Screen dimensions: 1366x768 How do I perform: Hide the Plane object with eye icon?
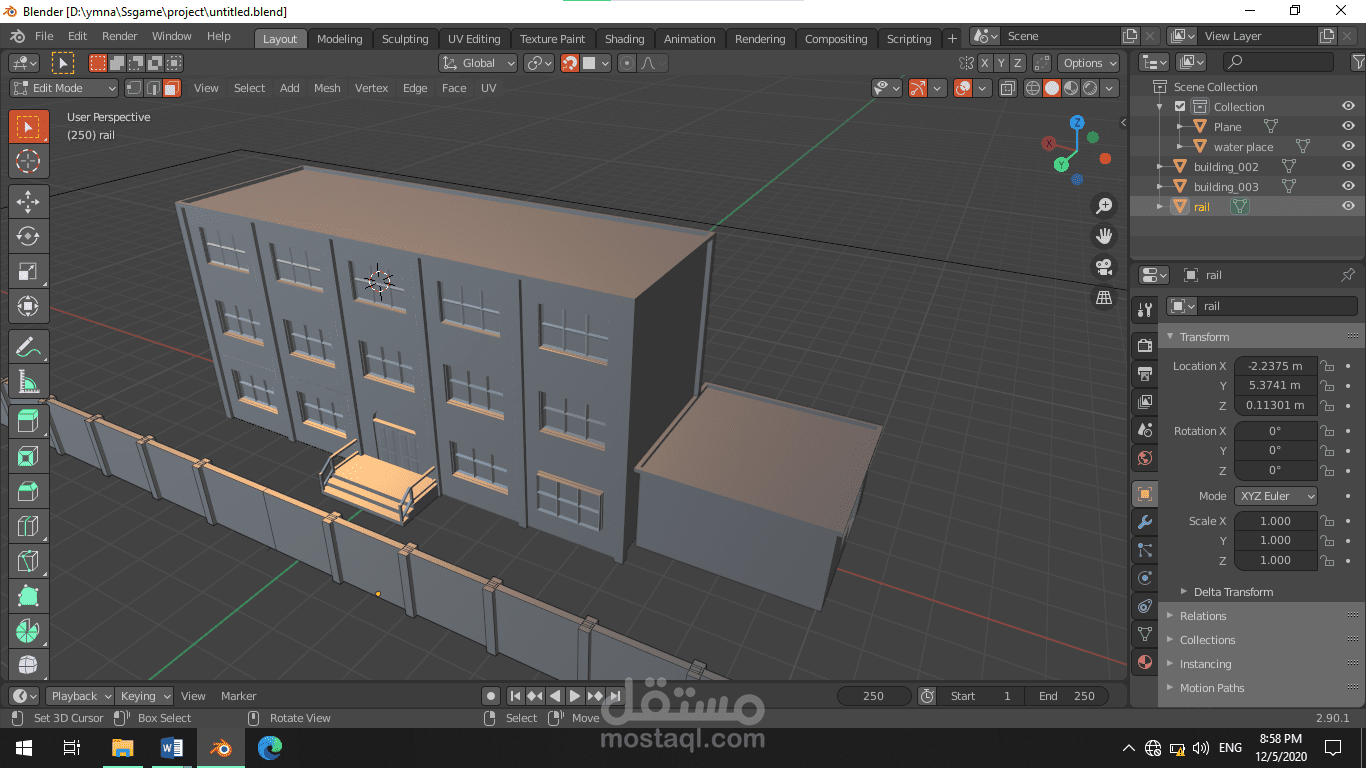(x=1348, y=127)
